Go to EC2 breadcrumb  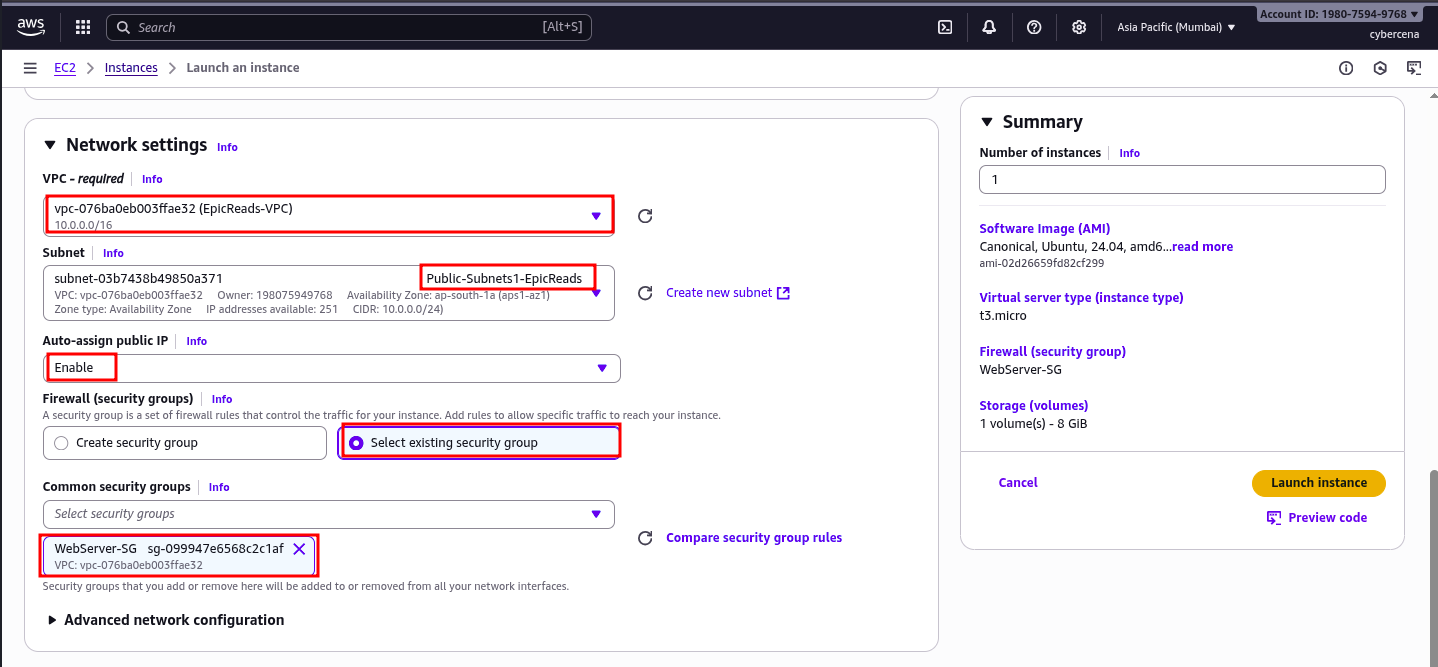tap(65, 68)
